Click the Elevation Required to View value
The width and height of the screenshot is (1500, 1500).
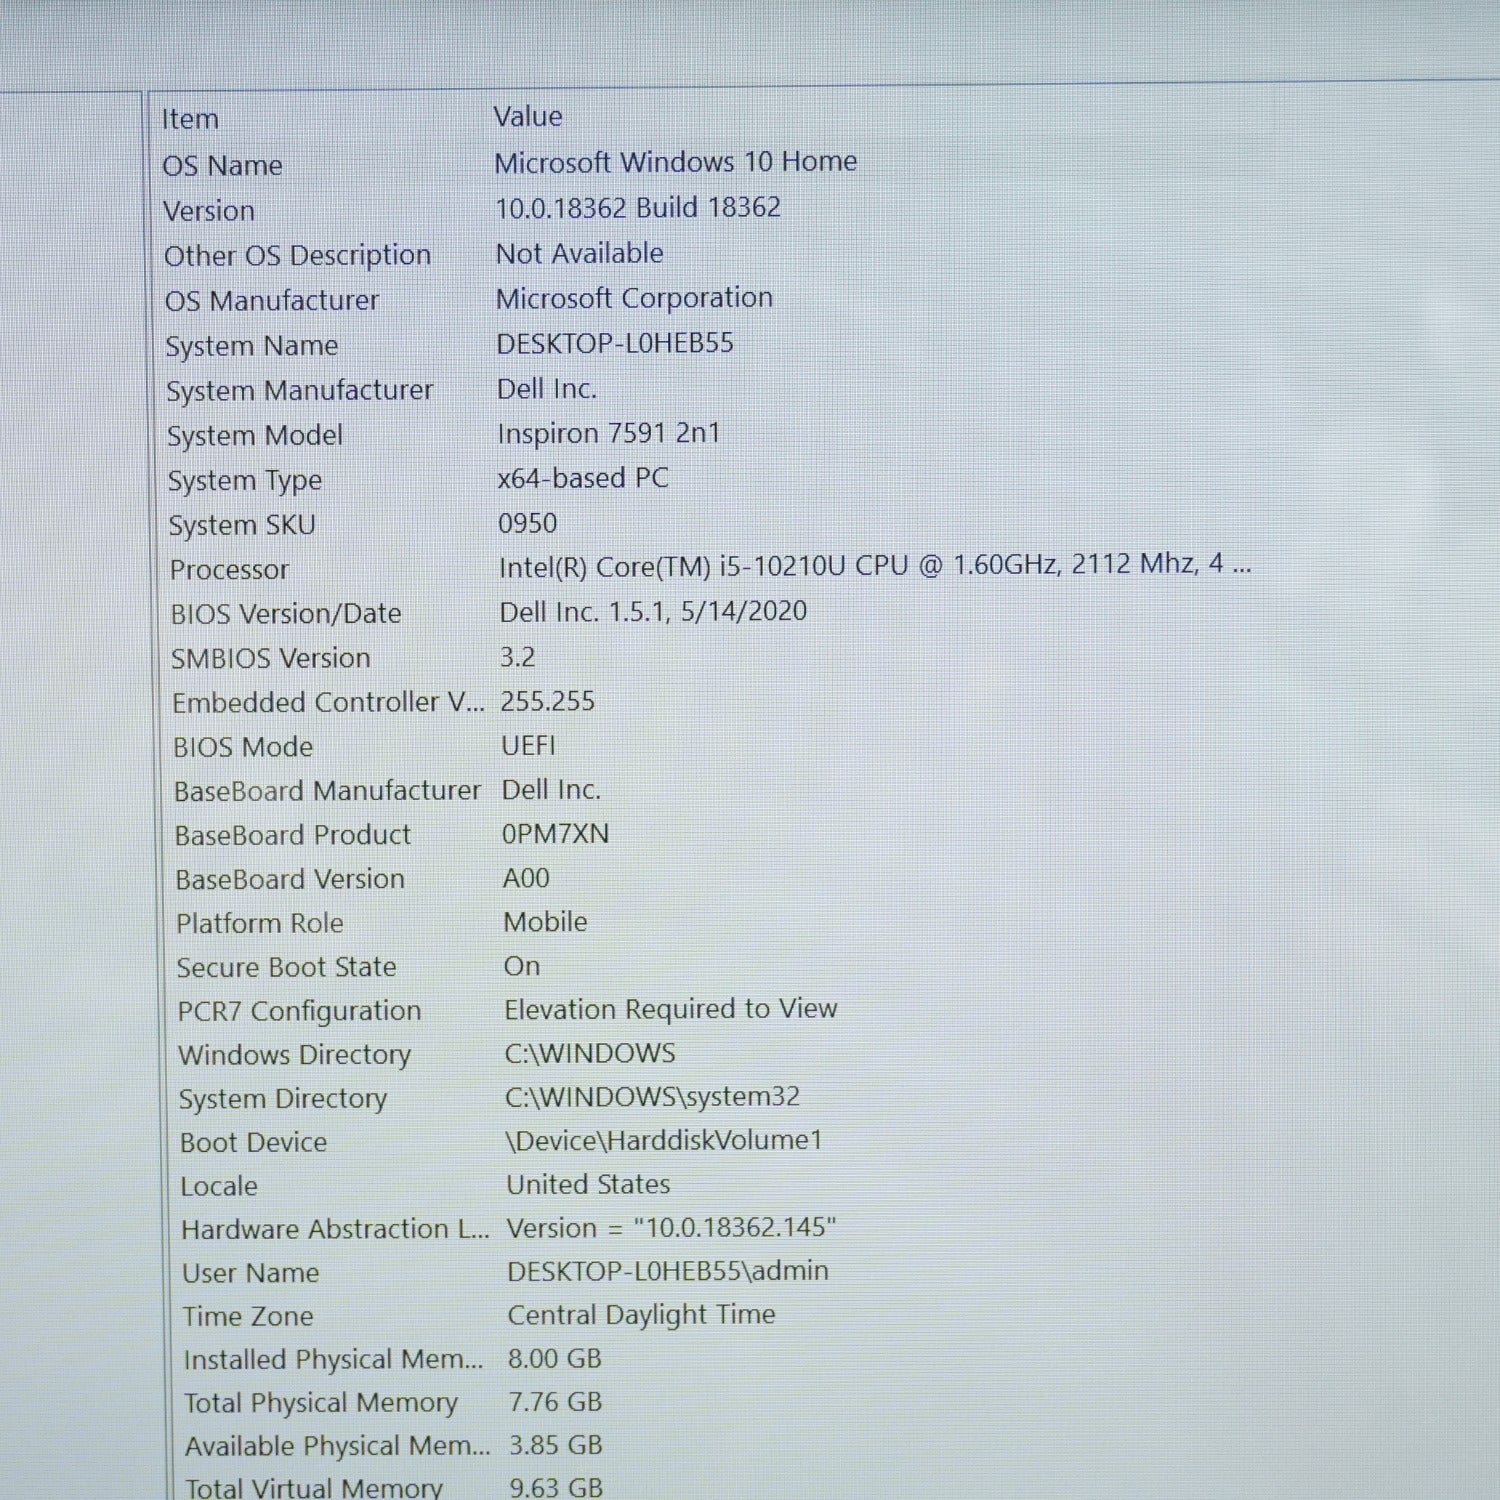[x=671, y=1009]
